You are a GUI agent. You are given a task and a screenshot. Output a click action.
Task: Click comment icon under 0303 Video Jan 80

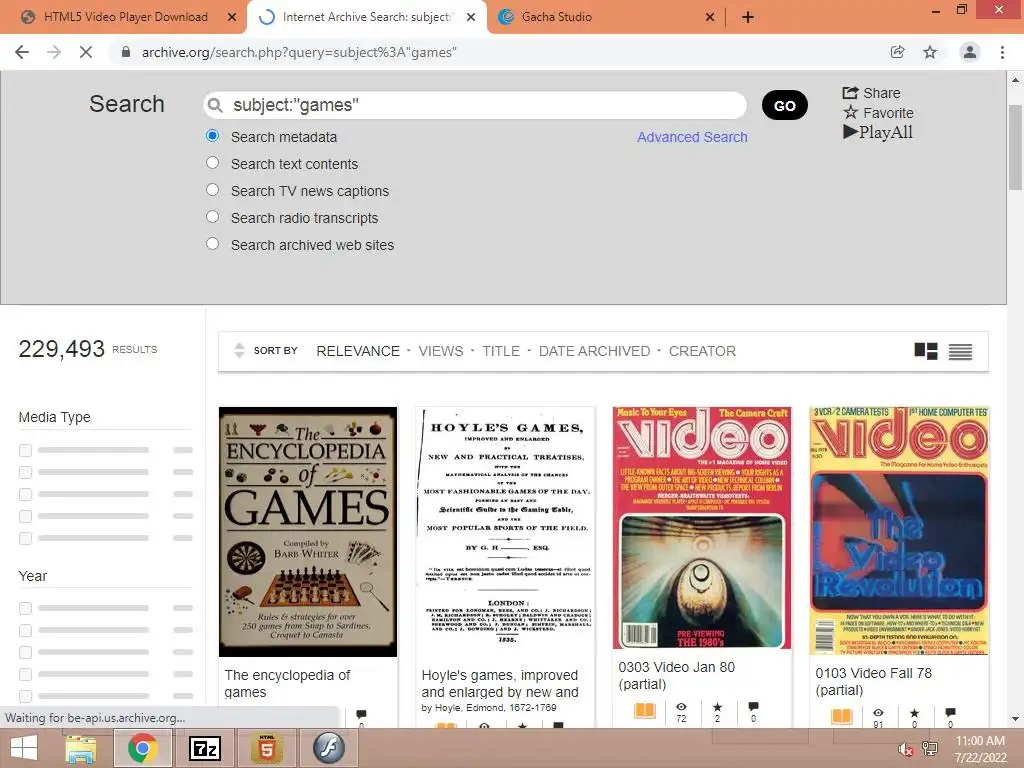(x=754, y=707)
